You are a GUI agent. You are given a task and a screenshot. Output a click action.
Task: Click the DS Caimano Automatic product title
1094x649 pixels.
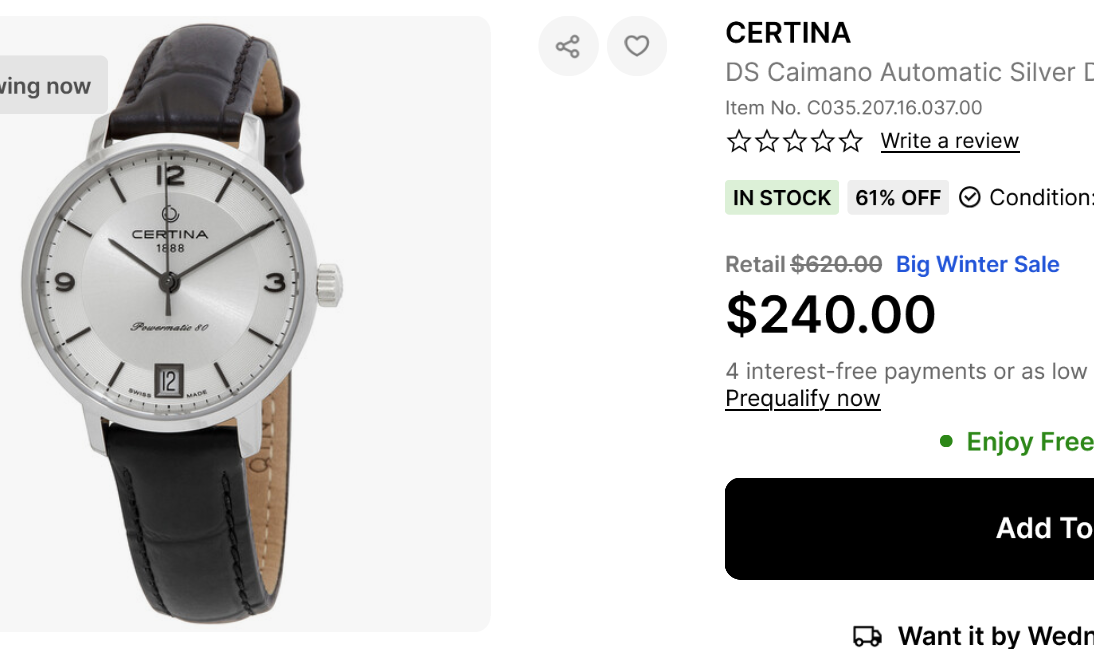[x=909, y=72]
